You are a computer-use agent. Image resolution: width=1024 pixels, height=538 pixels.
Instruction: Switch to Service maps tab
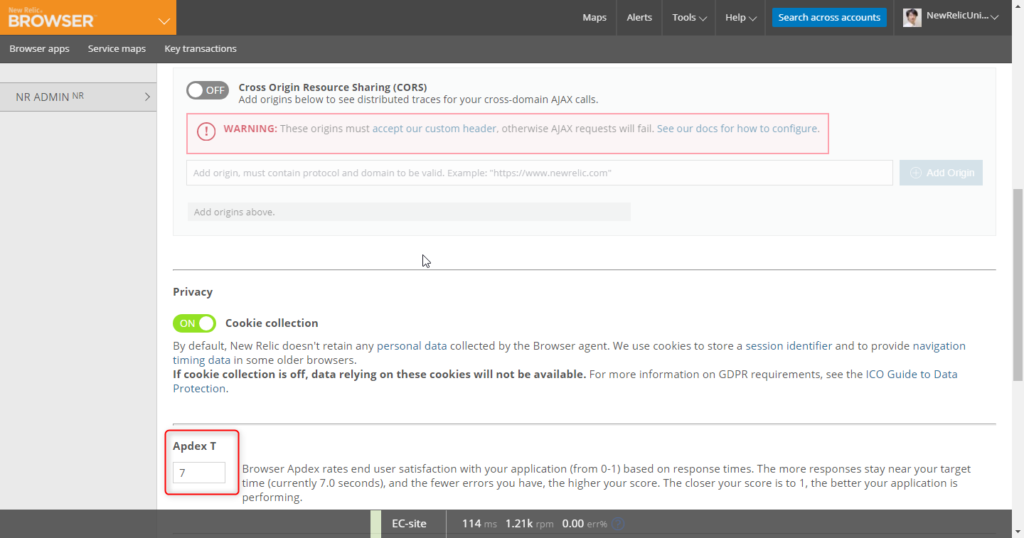pos(117,49)
